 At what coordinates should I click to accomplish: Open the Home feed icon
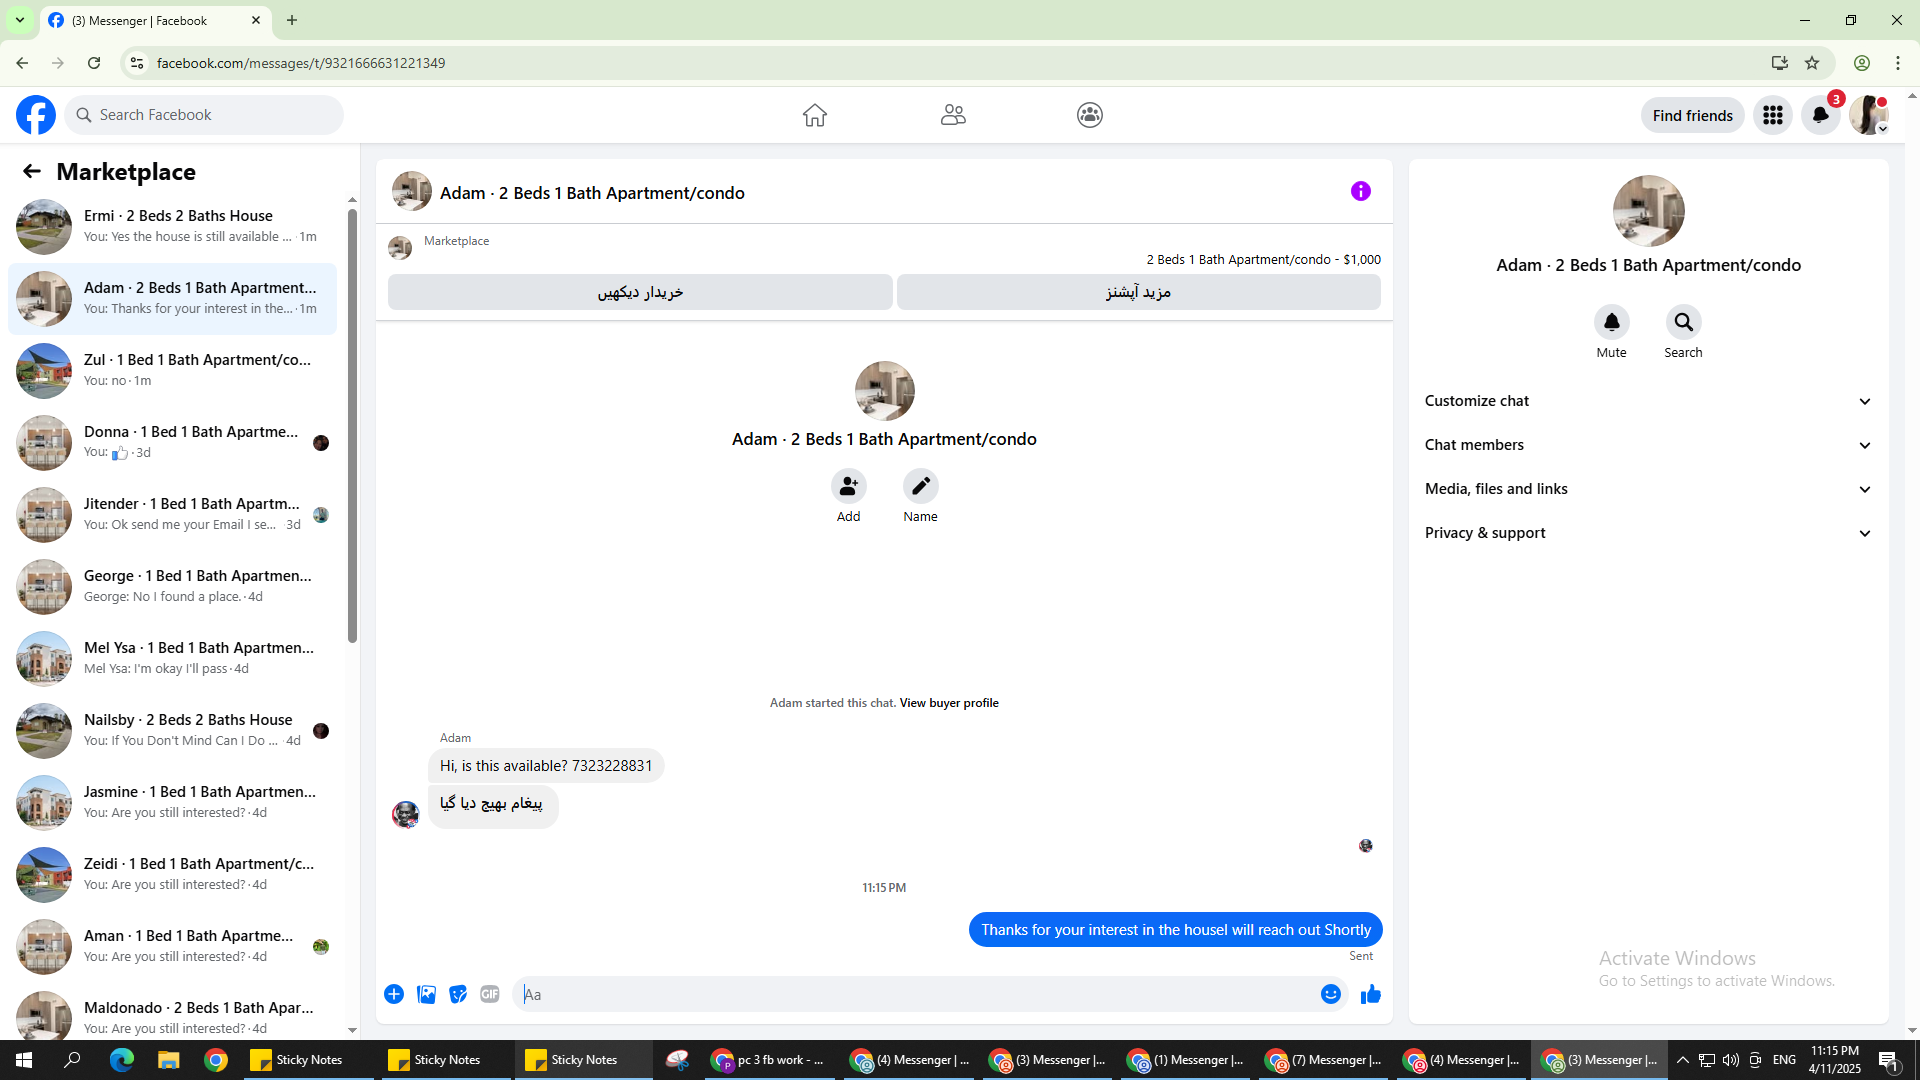click(x=815, y=115)
